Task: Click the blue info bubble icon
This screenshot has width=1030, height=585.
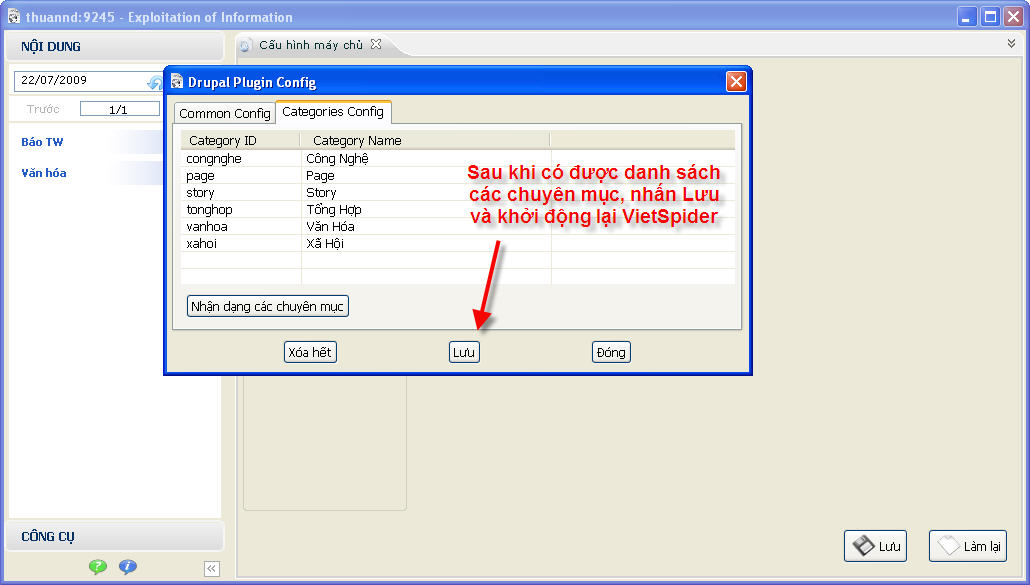Action: click(128, 567)
